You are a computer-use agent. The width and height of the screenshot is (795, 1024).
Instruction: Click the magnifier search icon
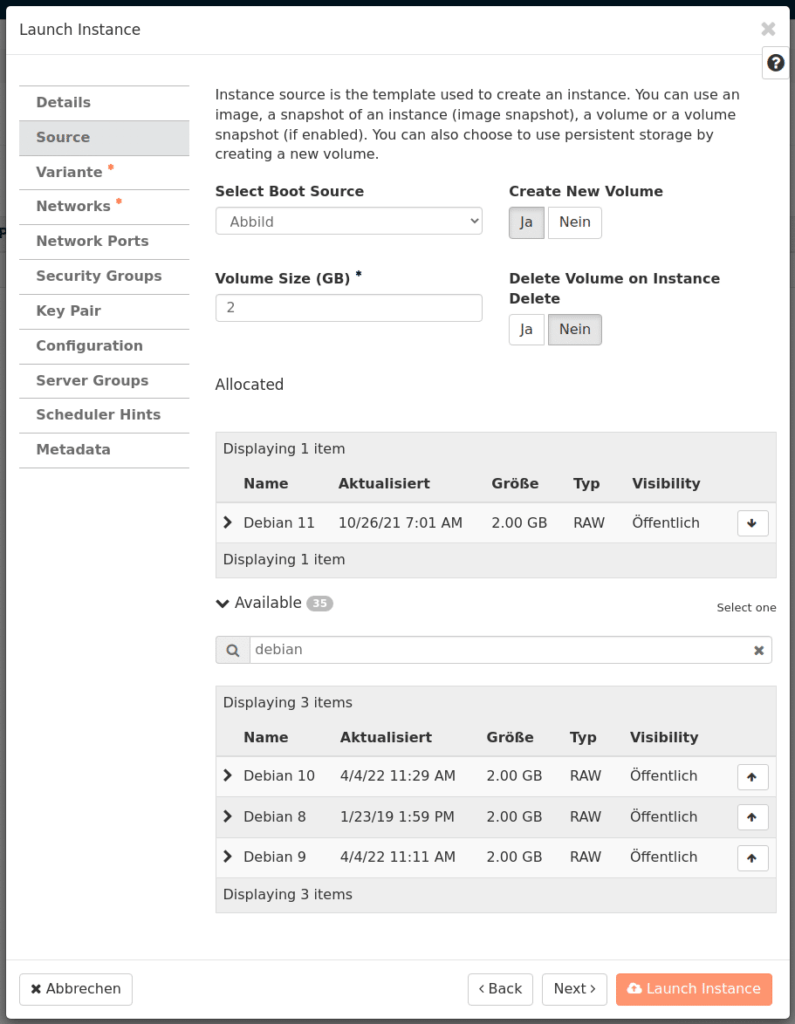coord(233,651)
